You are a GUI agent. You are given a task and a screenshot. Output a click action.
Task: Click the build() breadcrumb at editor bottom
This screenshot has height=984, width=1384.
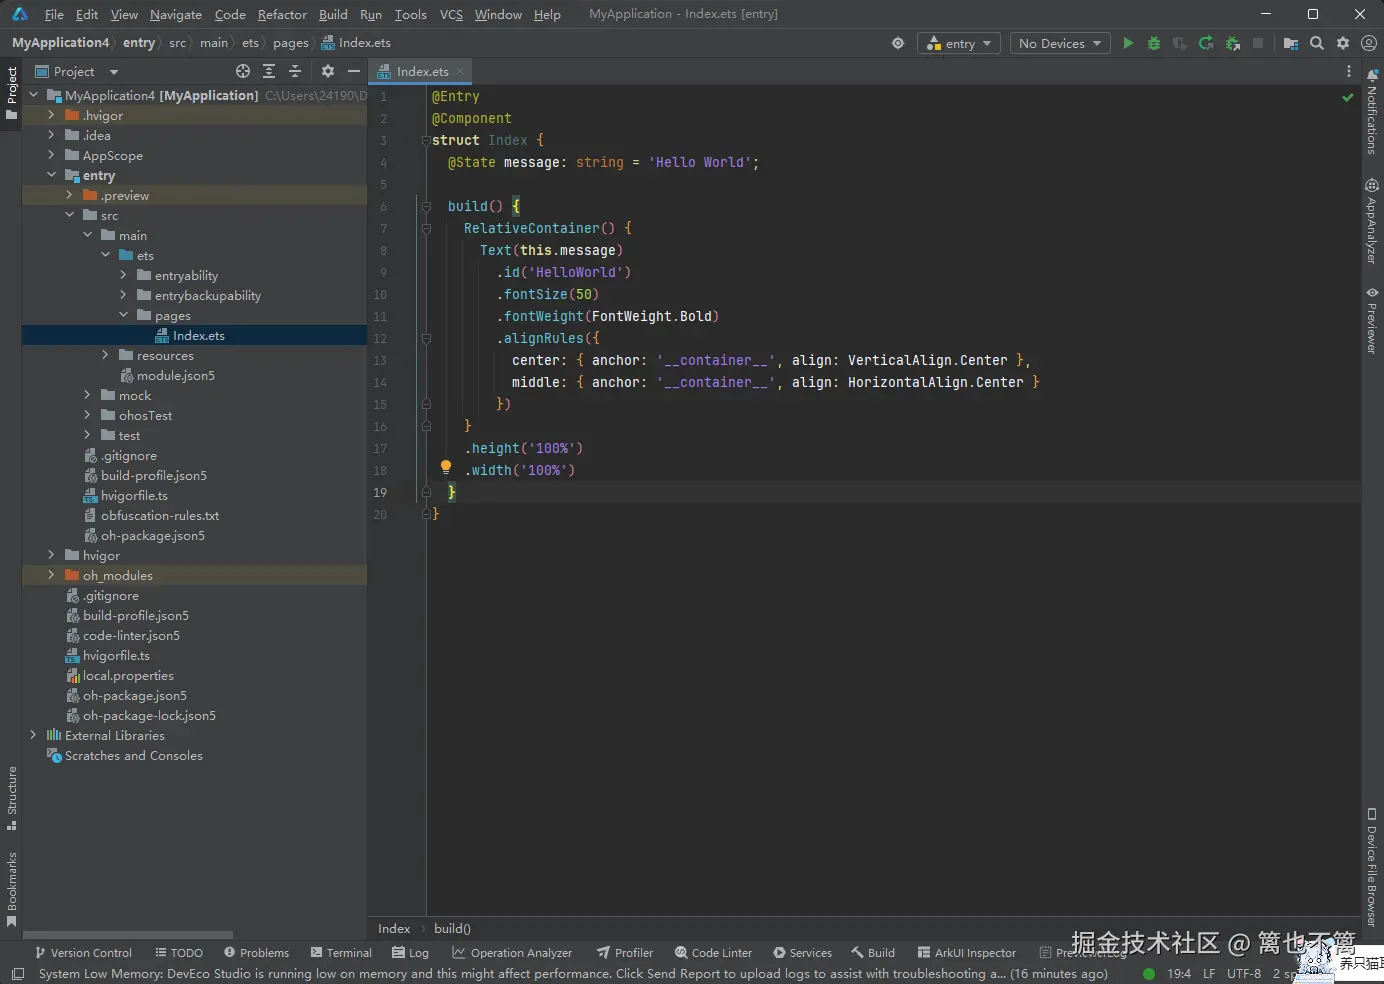(452, 928)
